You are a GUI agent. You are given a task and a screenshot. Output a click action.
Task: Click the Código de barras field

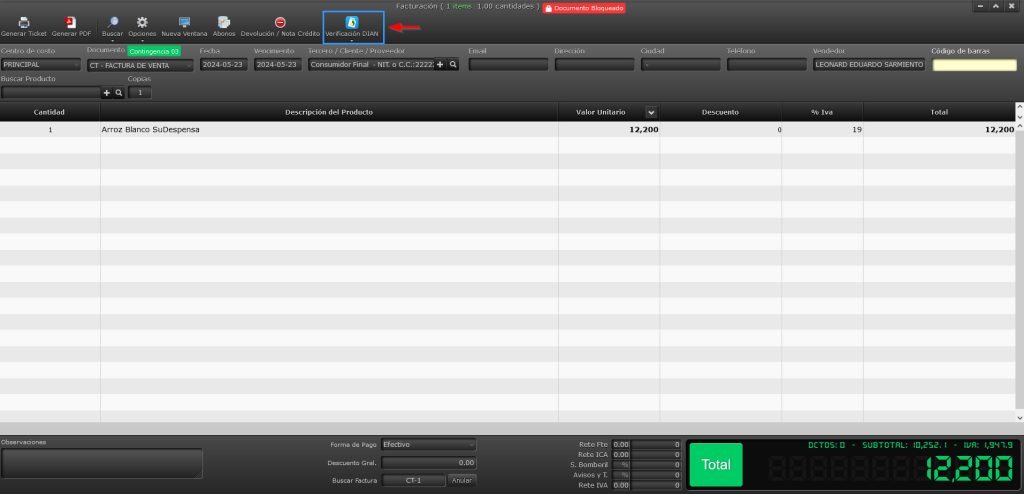click(974, 65)
